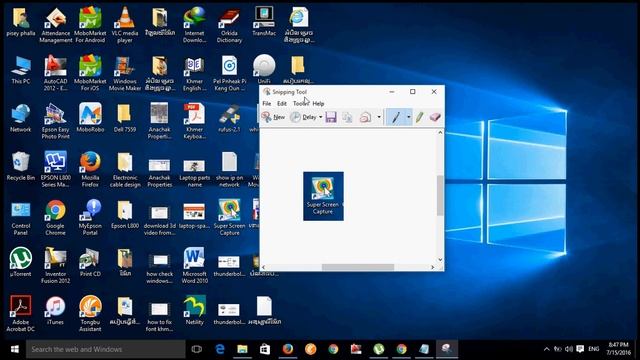Select the MoboMarket For iOS desktop icon
This screenshot has height=360, width=640.
pos(90,73)
